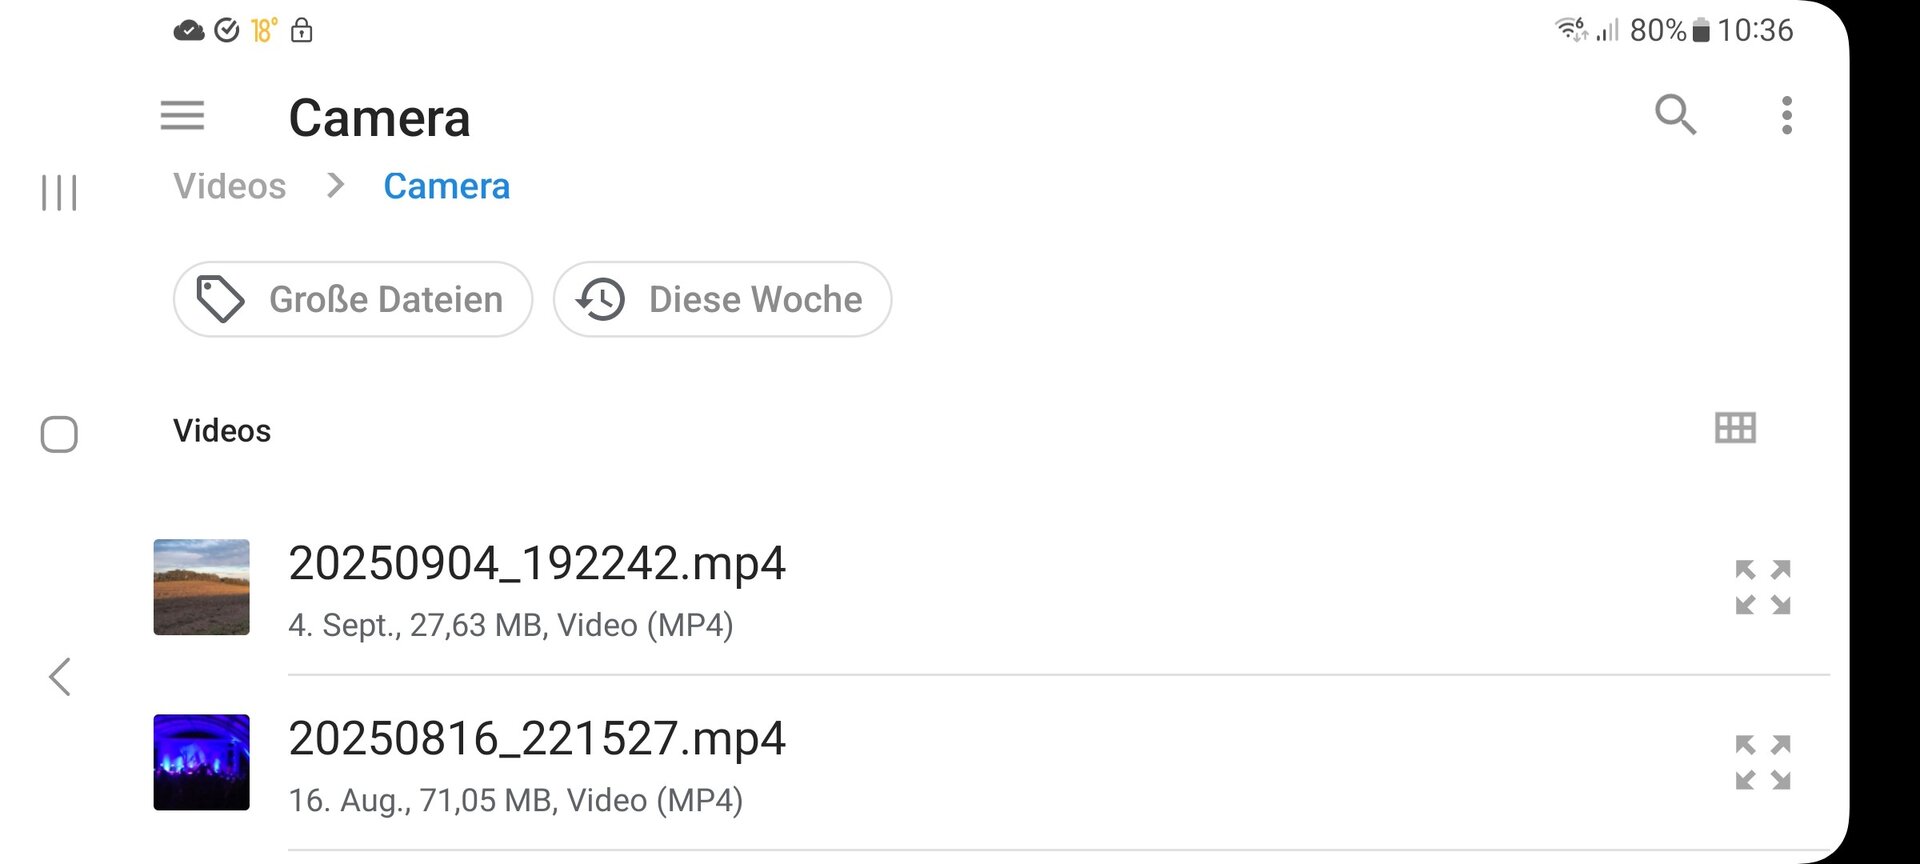This screenshot has width=1920, height=864.
Task: Expand fullscreen icon for 20250816_221527.mp4
Action: click(1762, 762)
